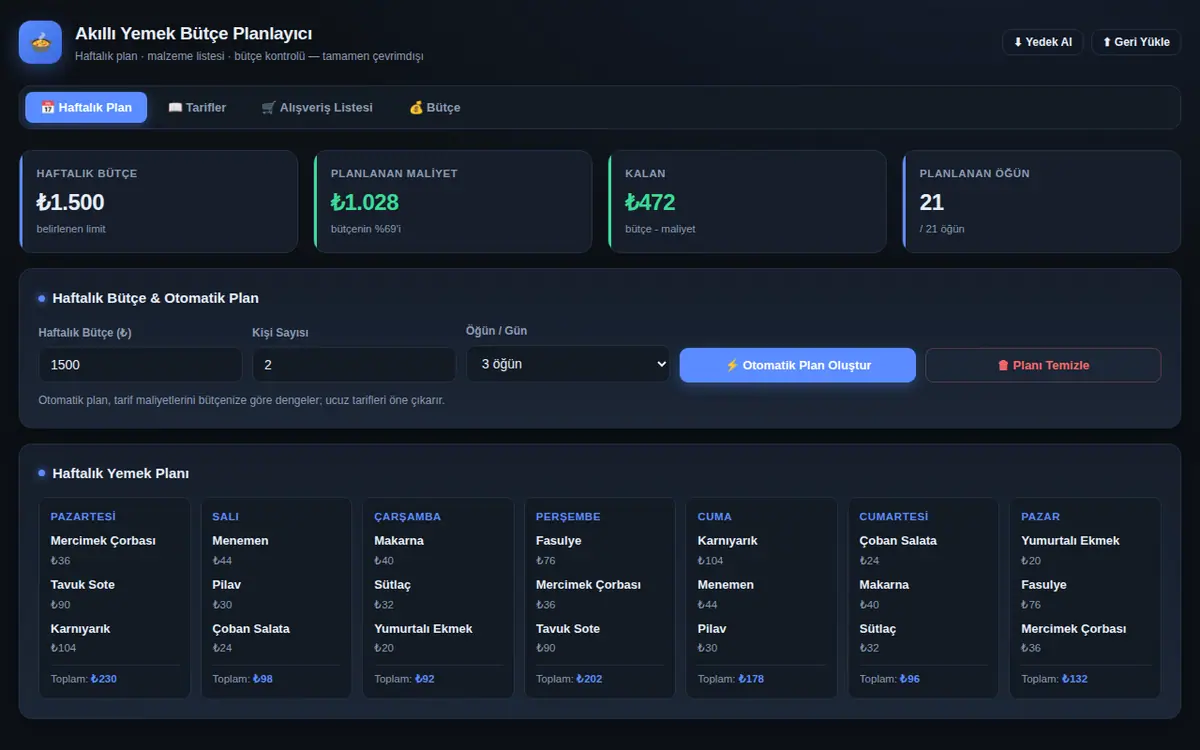Select Cumartesi's Sütlaç meal
1200x750 pixels.
click(x=879, y=629)
